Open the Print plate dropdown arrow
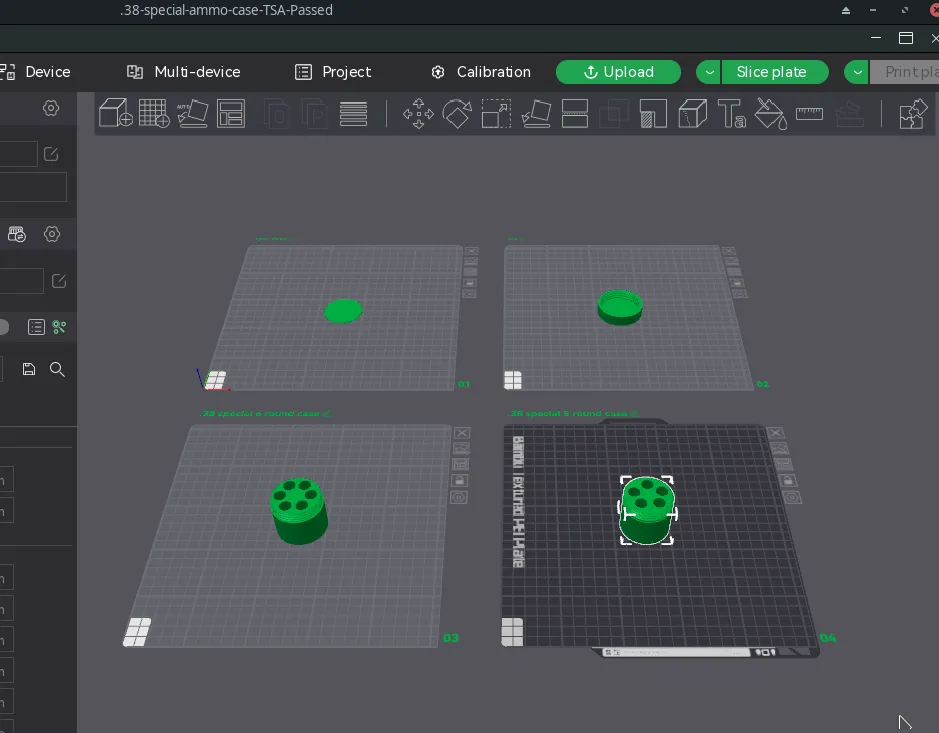Screen dimensions: 939x733 point(857,72)
